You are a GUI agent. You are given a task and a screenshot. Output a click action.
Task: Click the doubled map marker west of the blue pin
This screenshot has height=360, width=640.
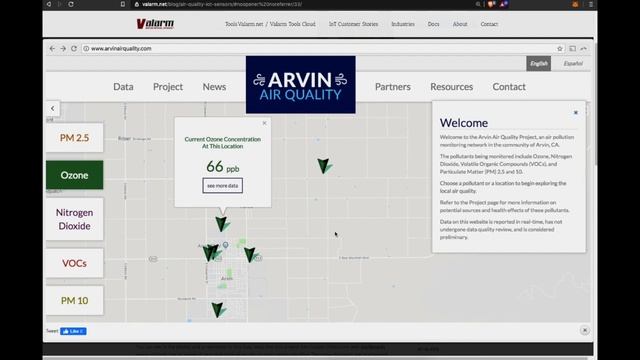[x=211, y=253]
